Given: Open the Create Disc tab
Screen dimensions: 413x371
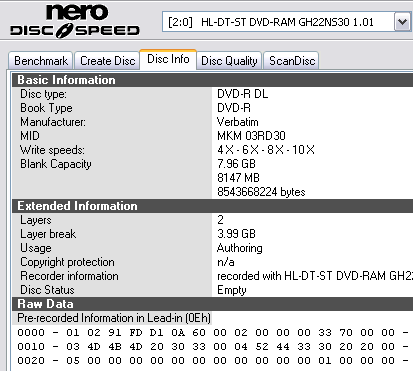Looking at the screenshot, I should (107, 61).
